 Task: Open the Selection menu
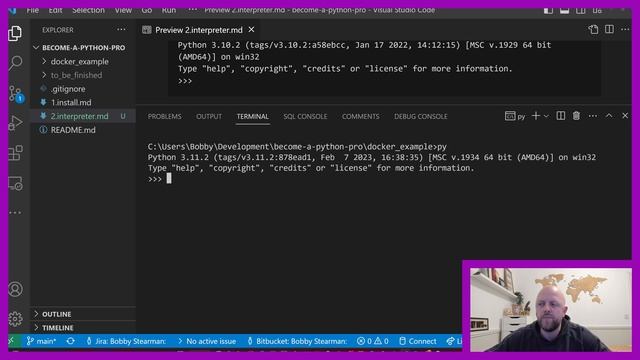point(88,10)
